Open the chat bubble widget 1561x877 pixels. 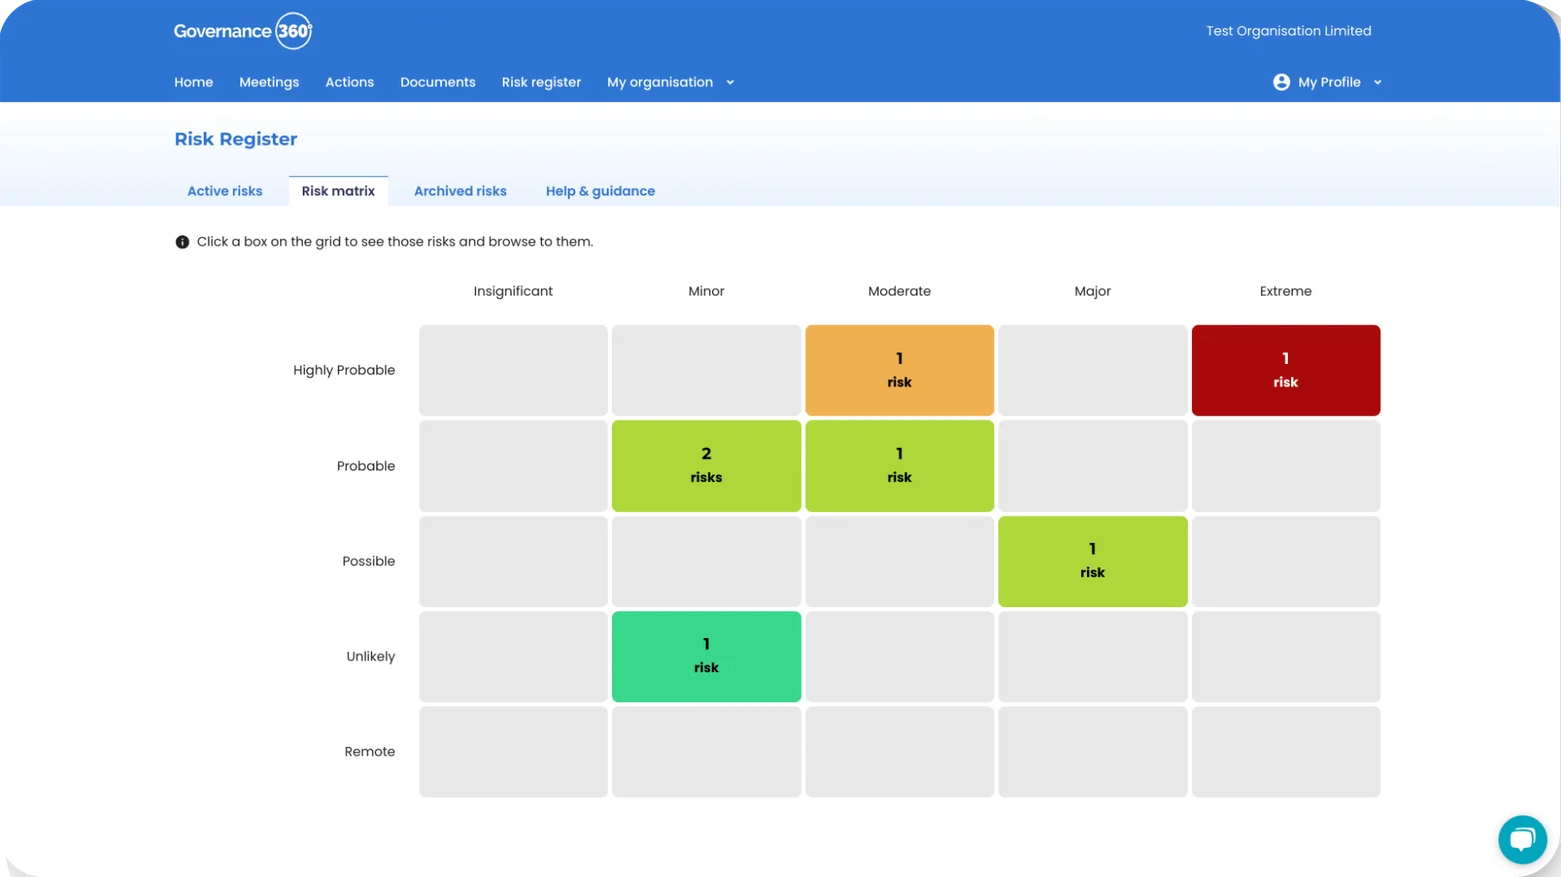(x=1521, y=839)
